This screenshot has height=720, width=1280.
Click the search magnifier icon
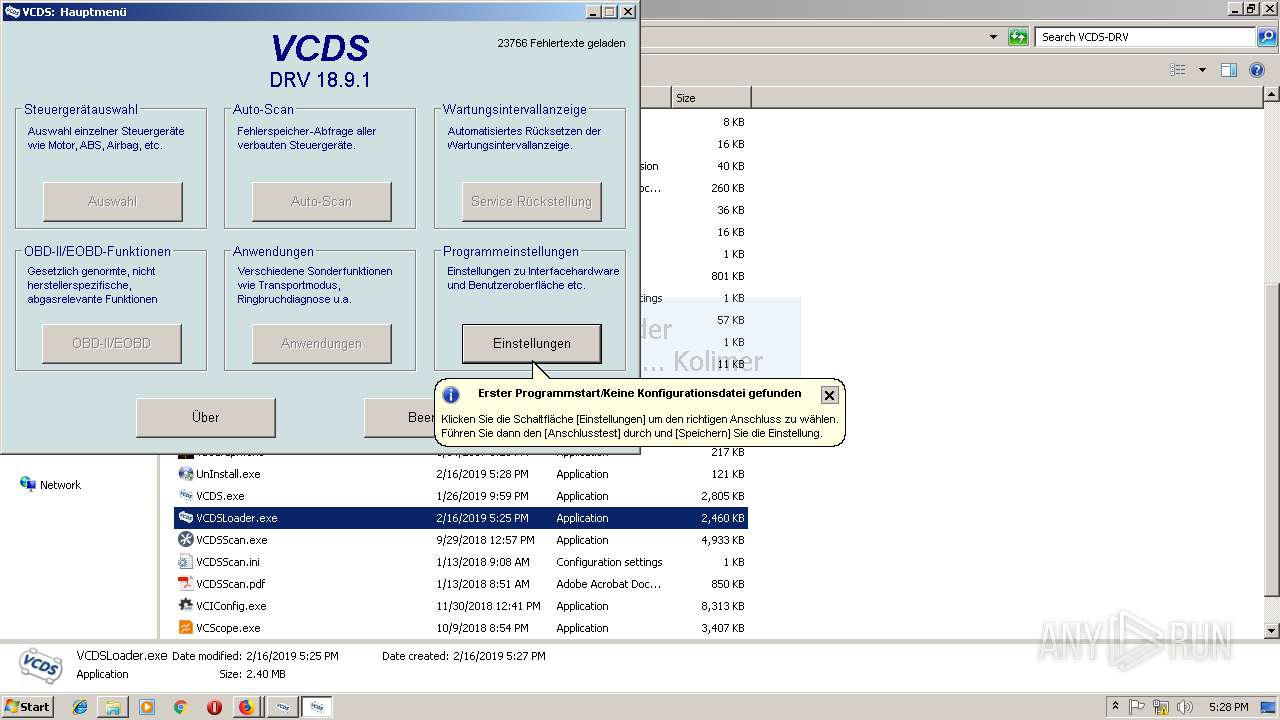pos(1266,37)
